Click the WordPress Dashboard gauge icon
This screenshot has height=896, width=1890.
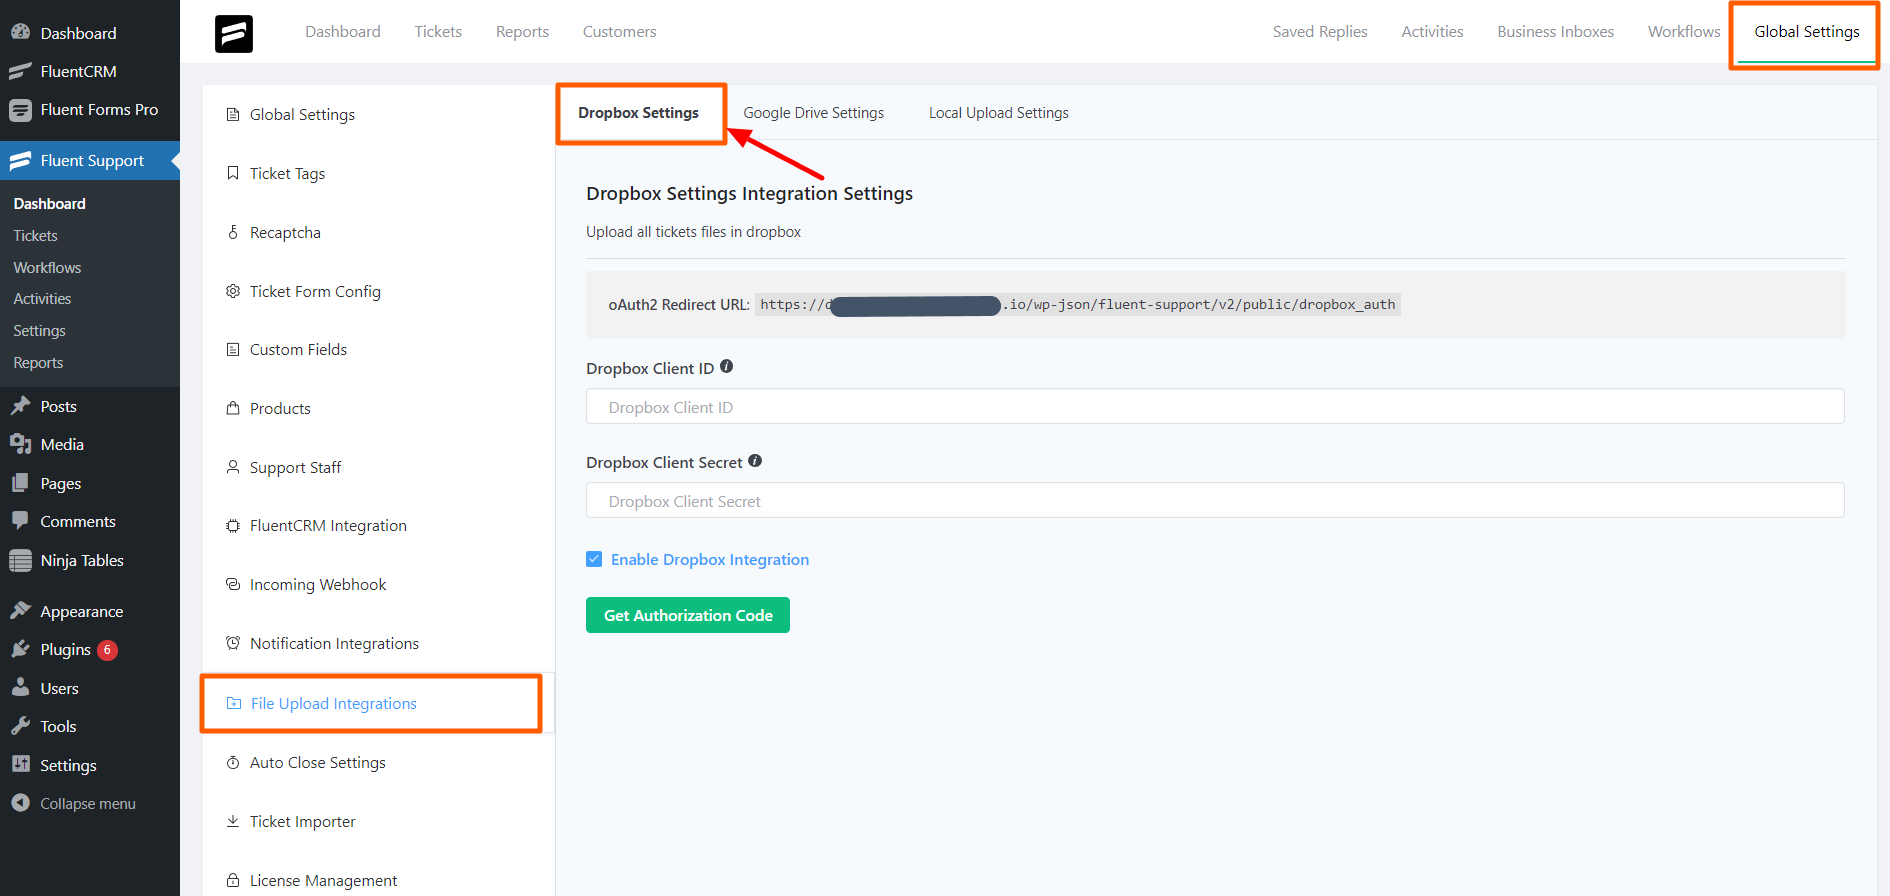coord(20,32)
